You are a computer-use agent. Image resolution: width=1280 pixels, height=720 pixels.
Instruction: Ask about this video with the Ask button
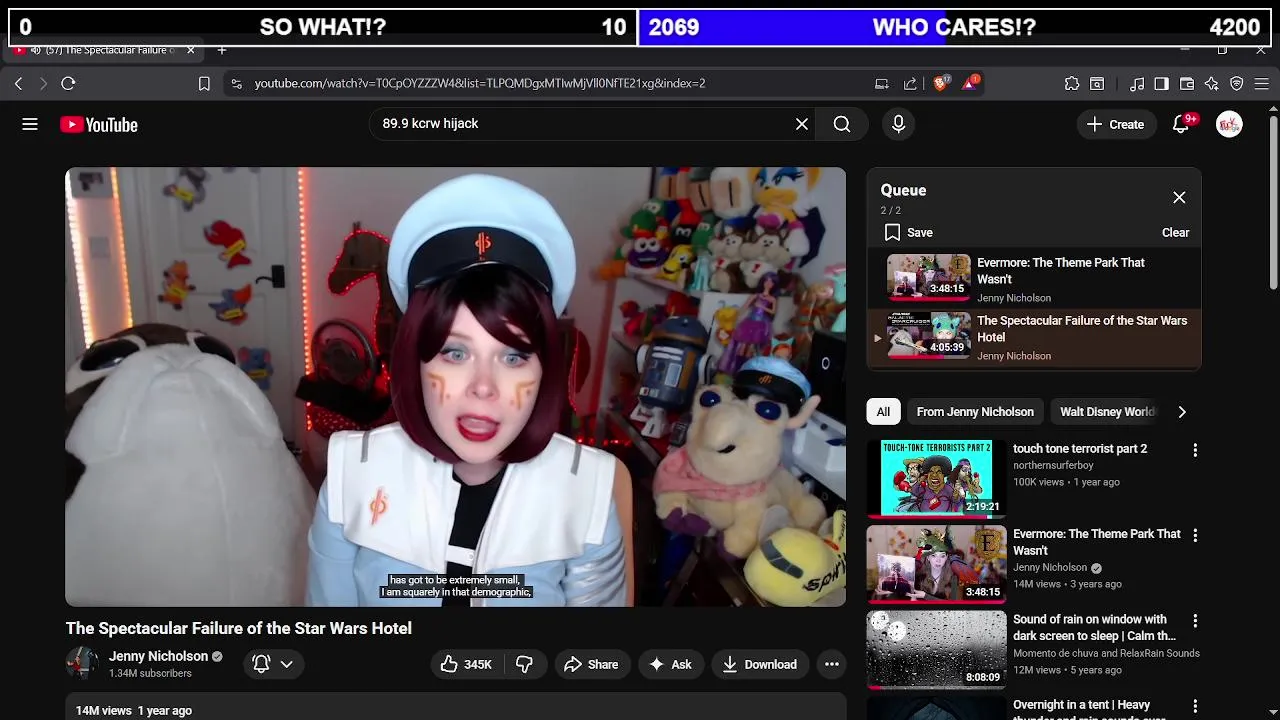[x=670, y=665]
